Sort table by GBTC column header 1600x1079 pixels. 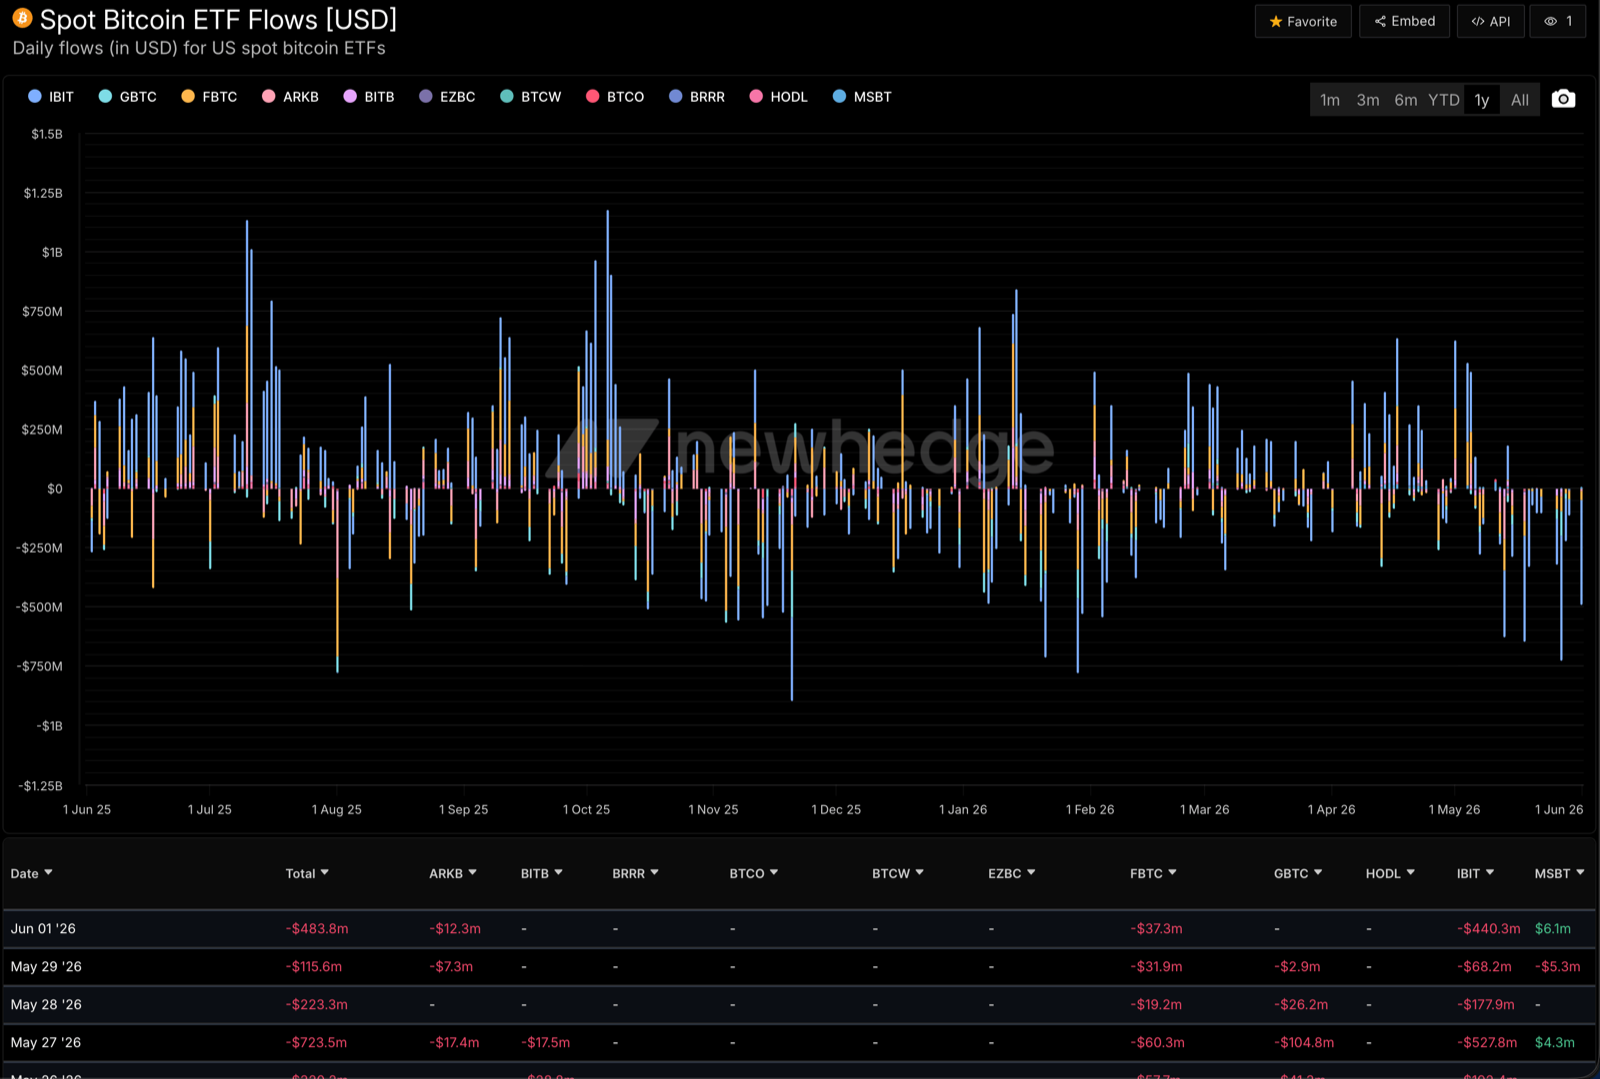[x=1298, y=874]
